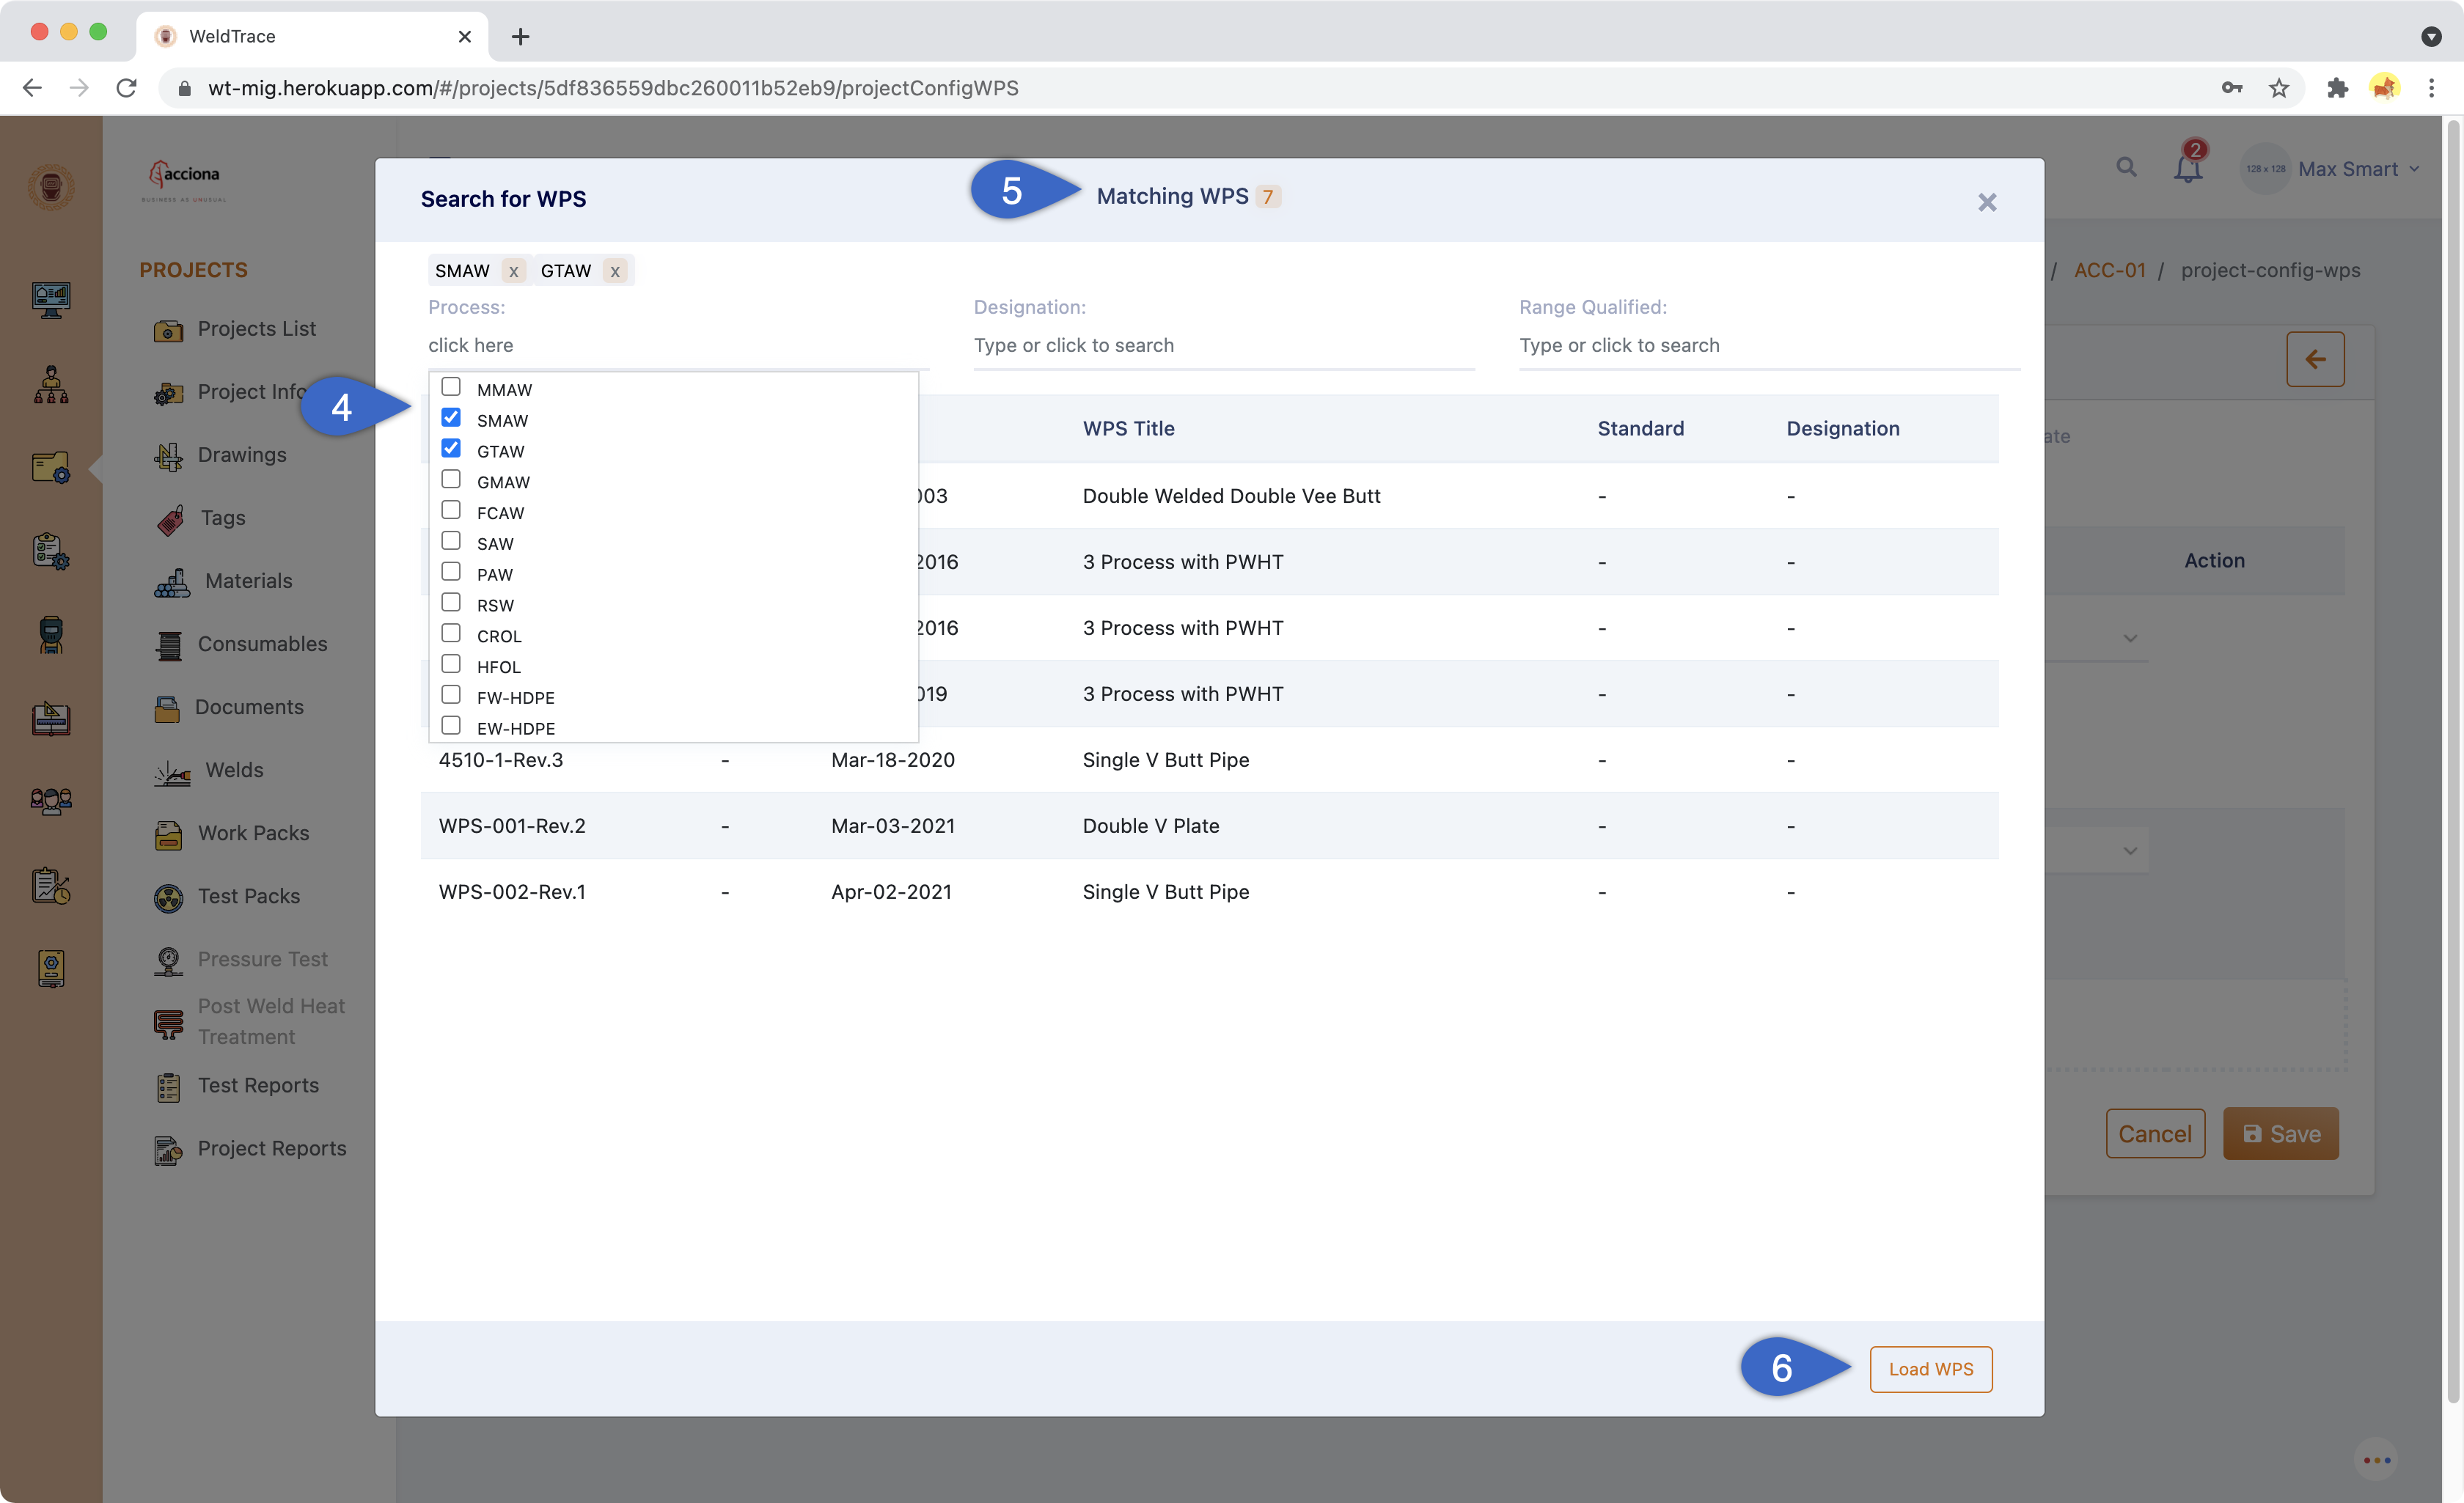Open the welder helmet icon in rail

pos(51,635)
